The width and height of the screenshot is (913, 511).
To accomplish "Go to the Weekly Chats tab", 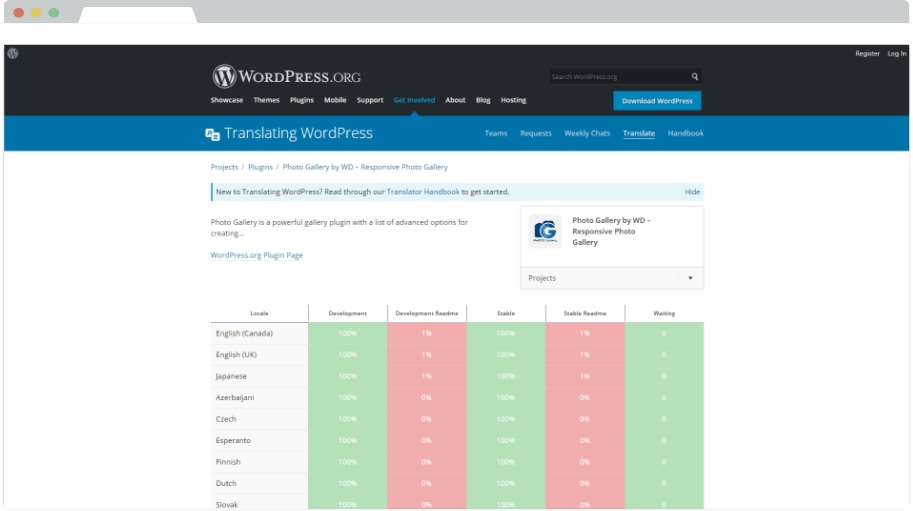I will [587, 133].
